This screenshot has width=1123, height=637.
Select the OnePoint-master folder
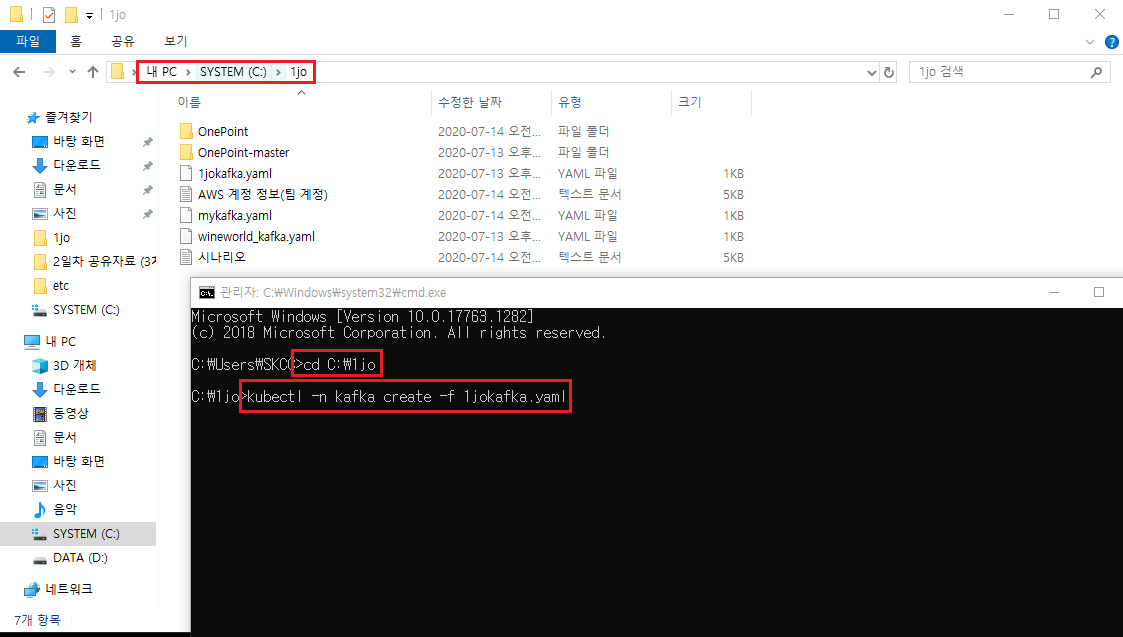[244, 152]
